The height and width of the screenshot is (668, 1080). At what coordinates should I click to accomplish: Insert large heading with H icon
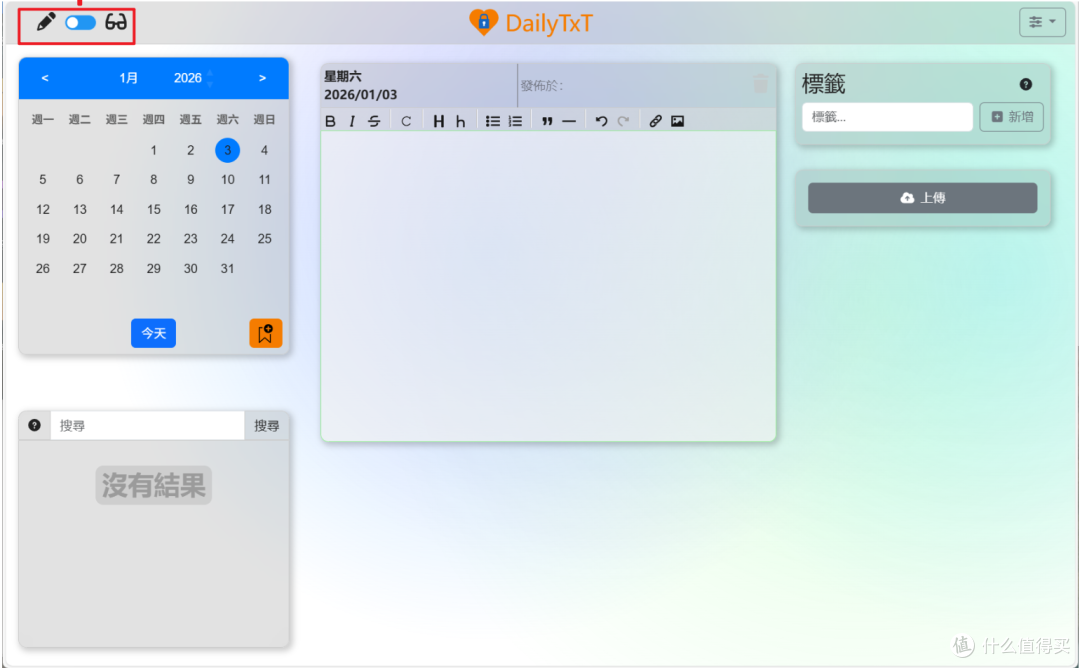(x=439, y=121)
